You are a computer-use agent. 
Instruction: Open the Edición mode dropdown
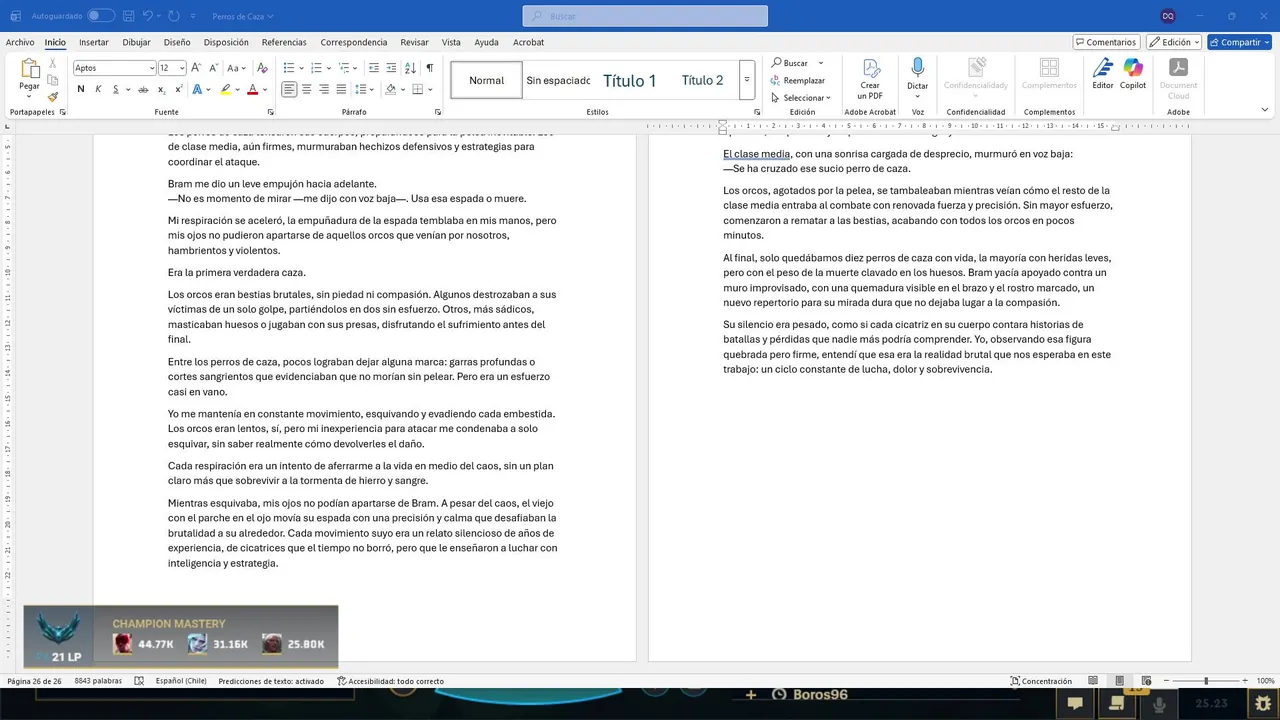point(1174,42)
